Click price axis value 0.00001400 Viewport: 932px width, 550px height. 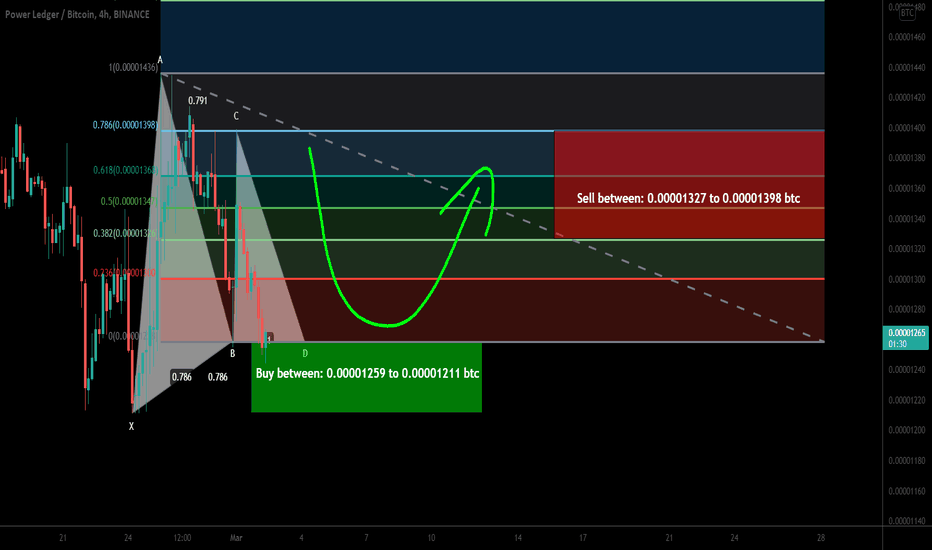[x=906, y=128]
